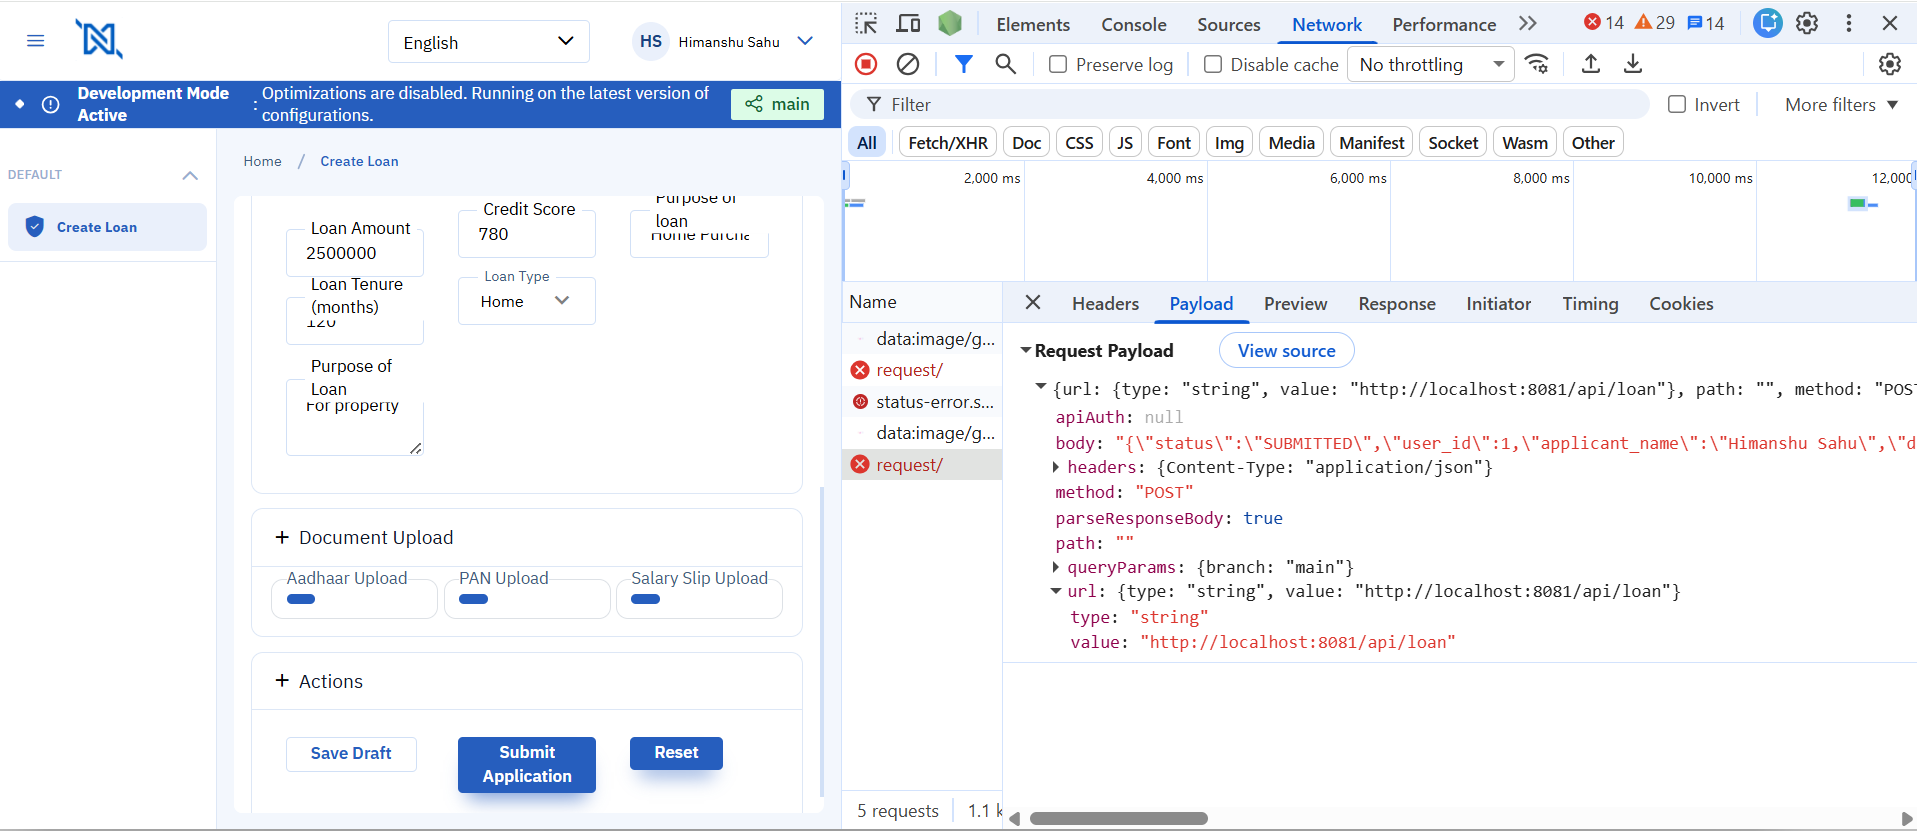
Task: Open More filters dropdown
Action: coord(1841,104)
